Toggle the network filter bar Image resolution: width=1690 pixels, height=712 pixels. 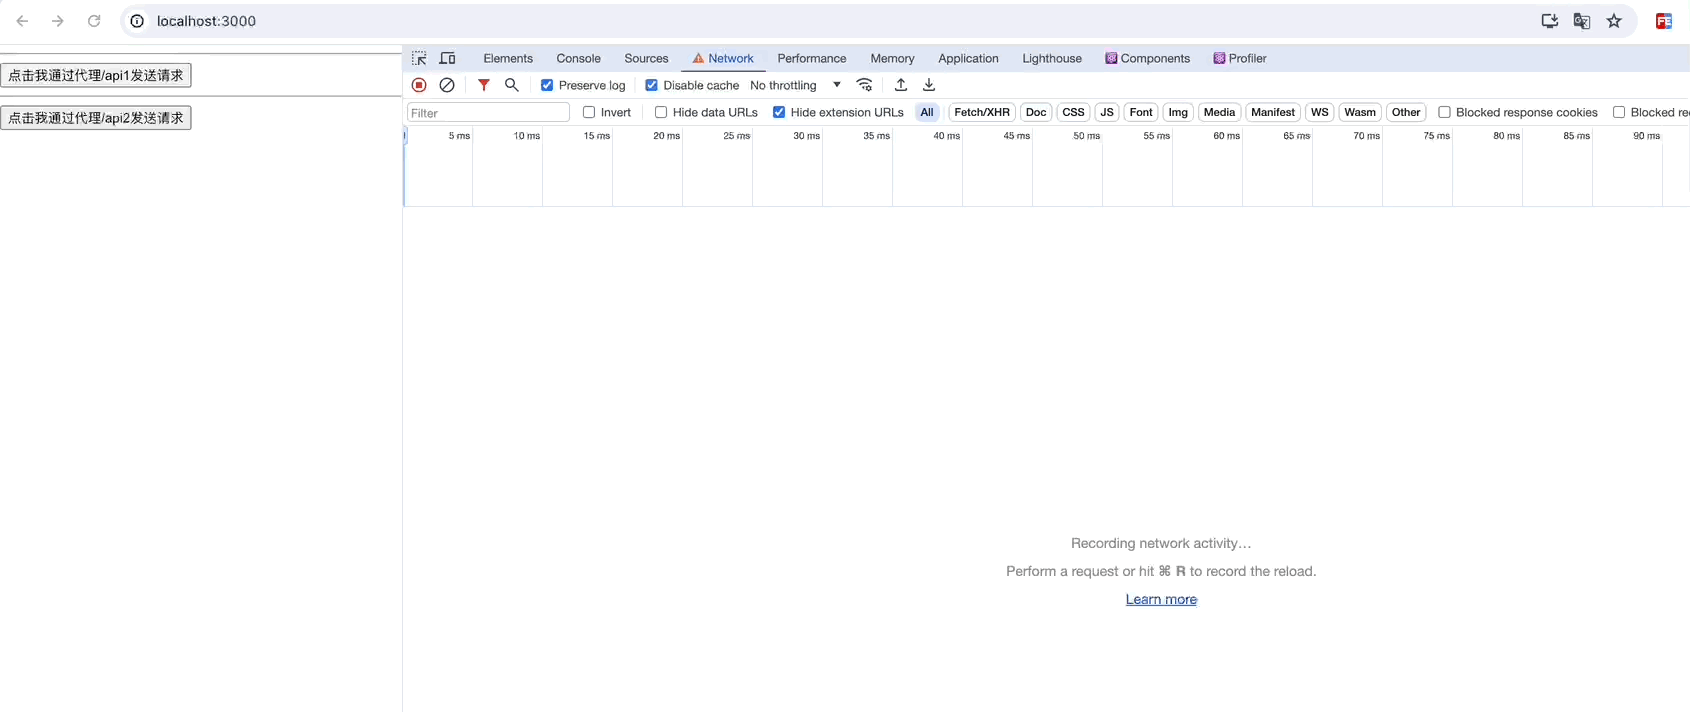tap(484, 85)
